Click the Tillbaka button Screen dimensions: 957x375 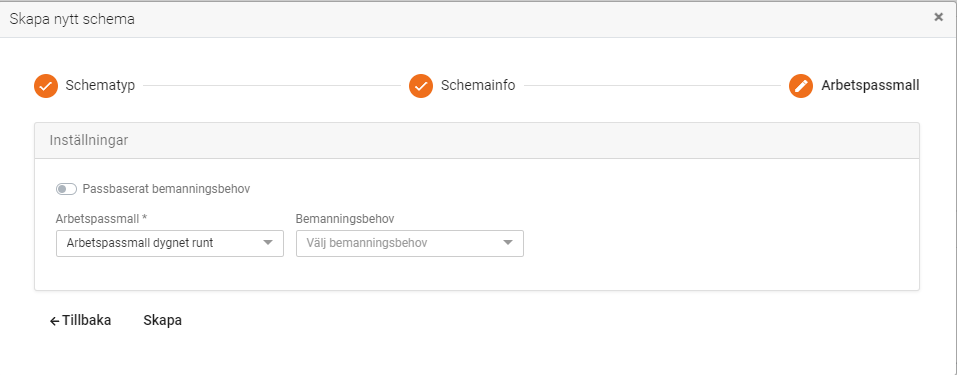click(x=81, y=321)
